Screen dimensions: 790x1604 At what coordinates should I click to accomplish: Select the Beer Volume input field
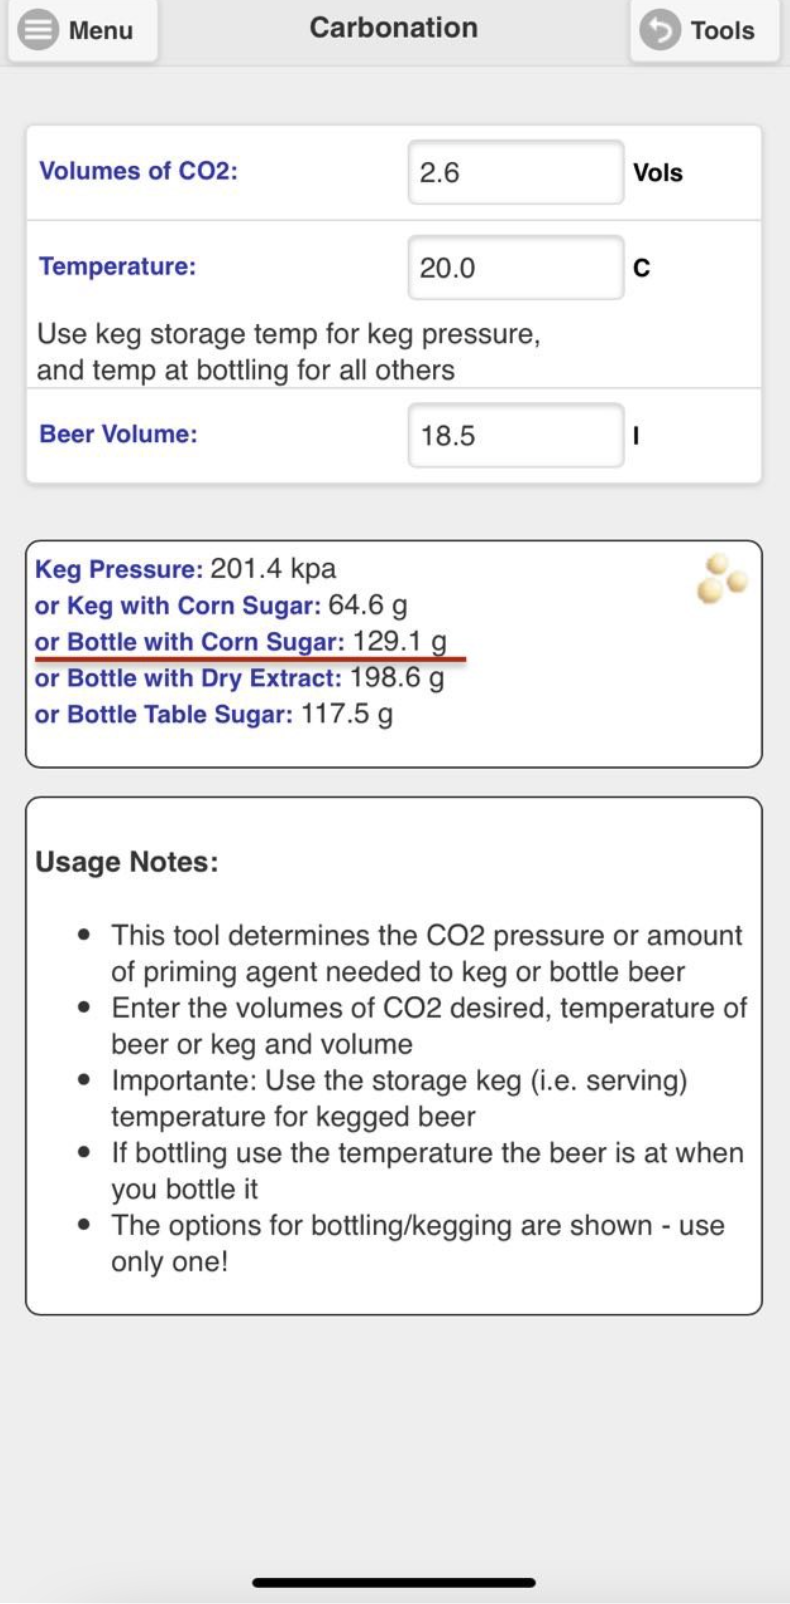515,435
